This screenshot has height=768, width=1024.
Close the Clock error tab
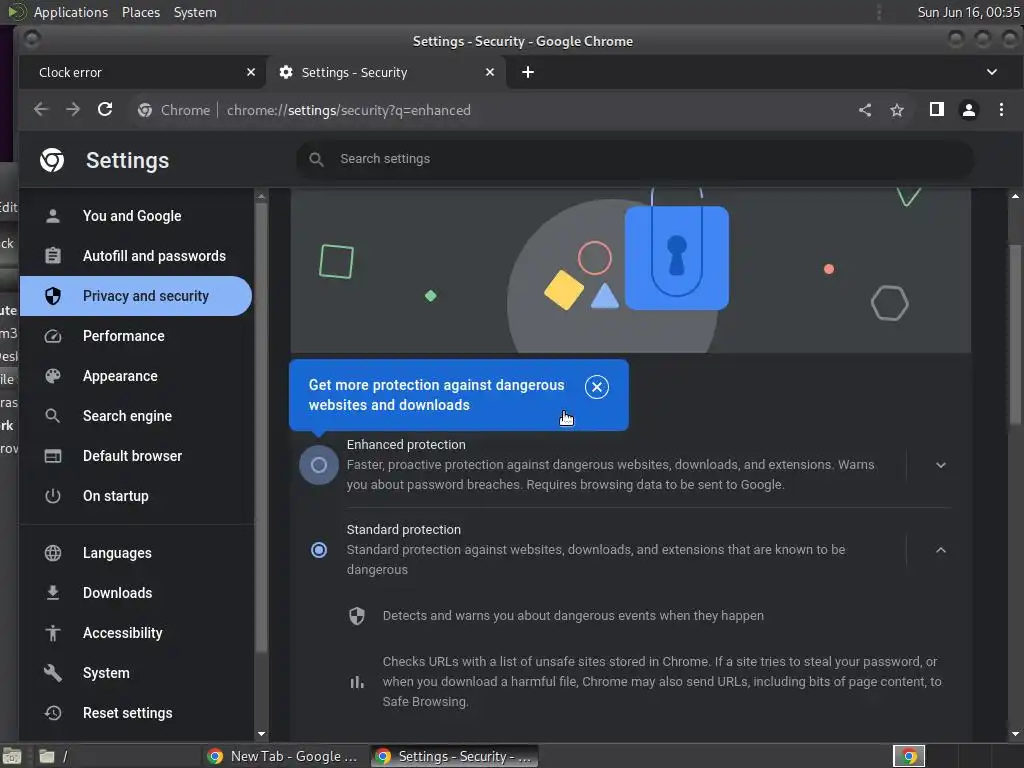[x=251, y=72]
